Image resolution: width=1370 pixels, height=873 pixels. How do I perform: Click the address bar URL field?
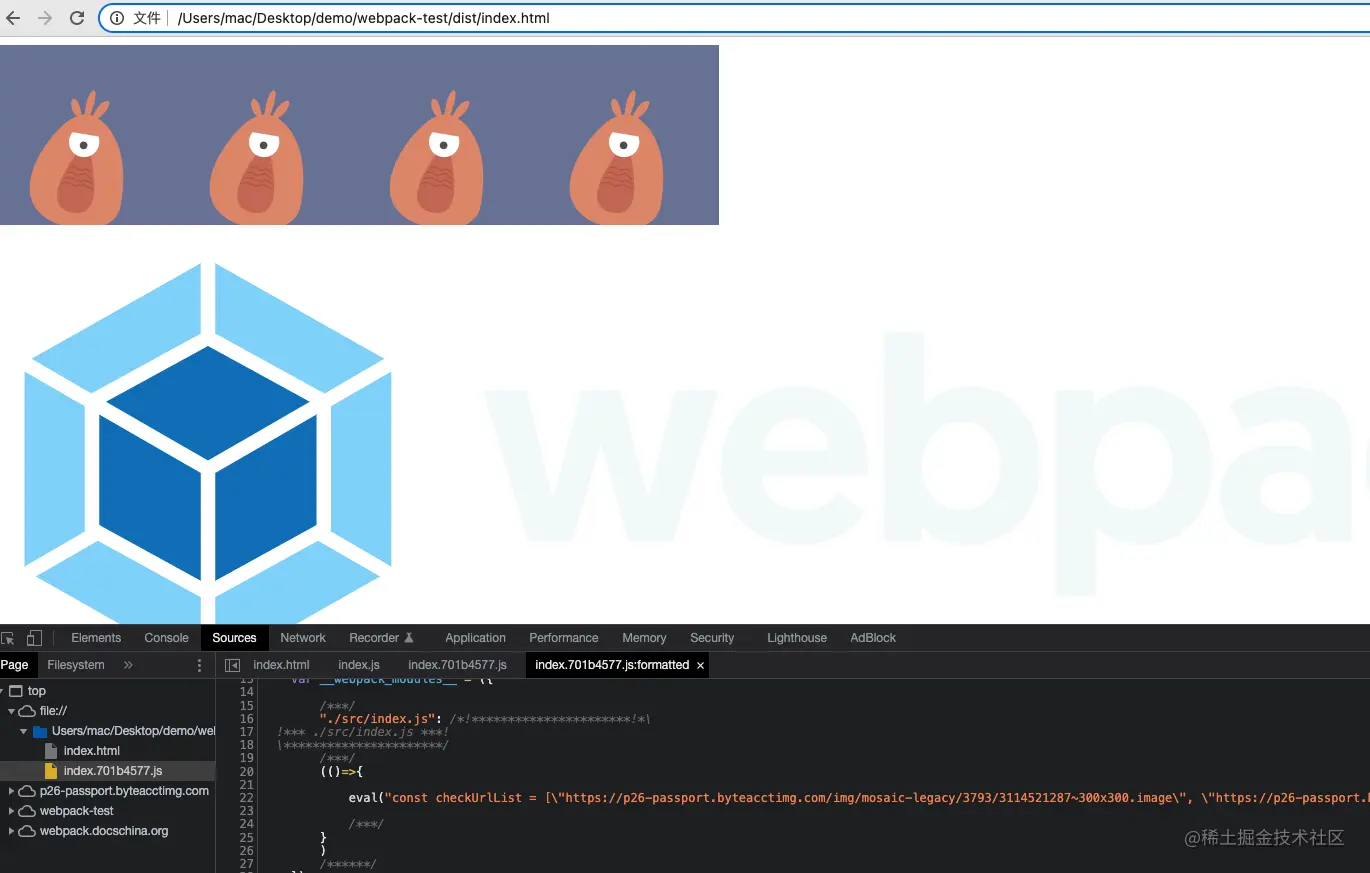tap(735, 18)
